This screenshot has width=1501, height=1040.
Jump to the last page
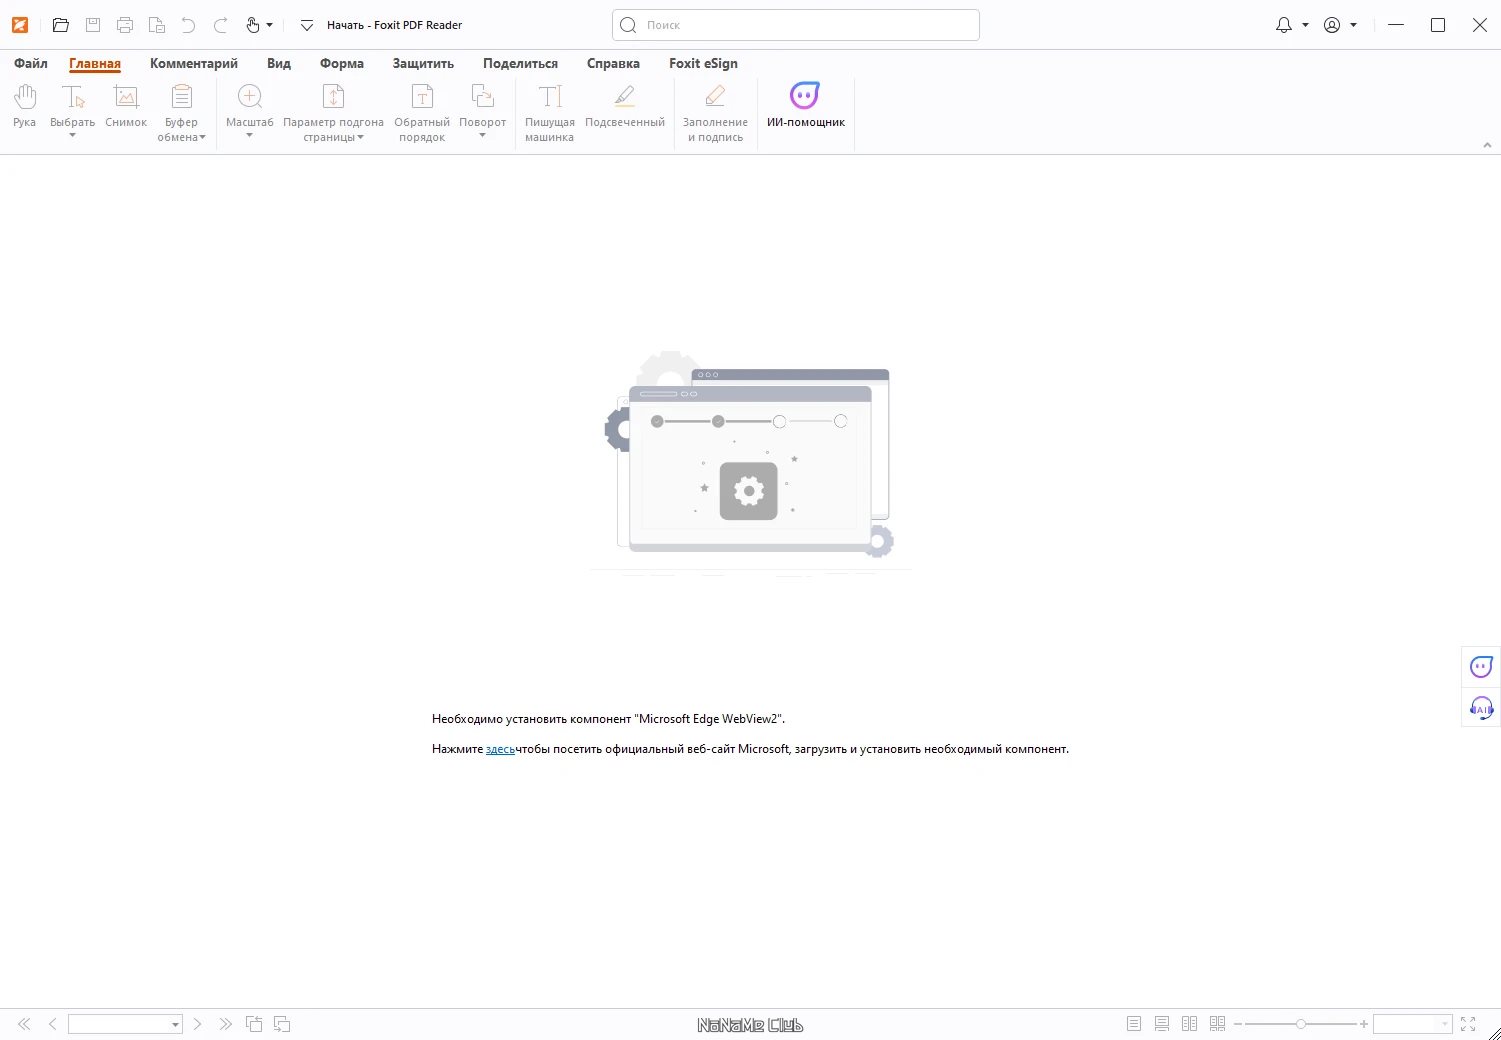(x=226, y=1024)
